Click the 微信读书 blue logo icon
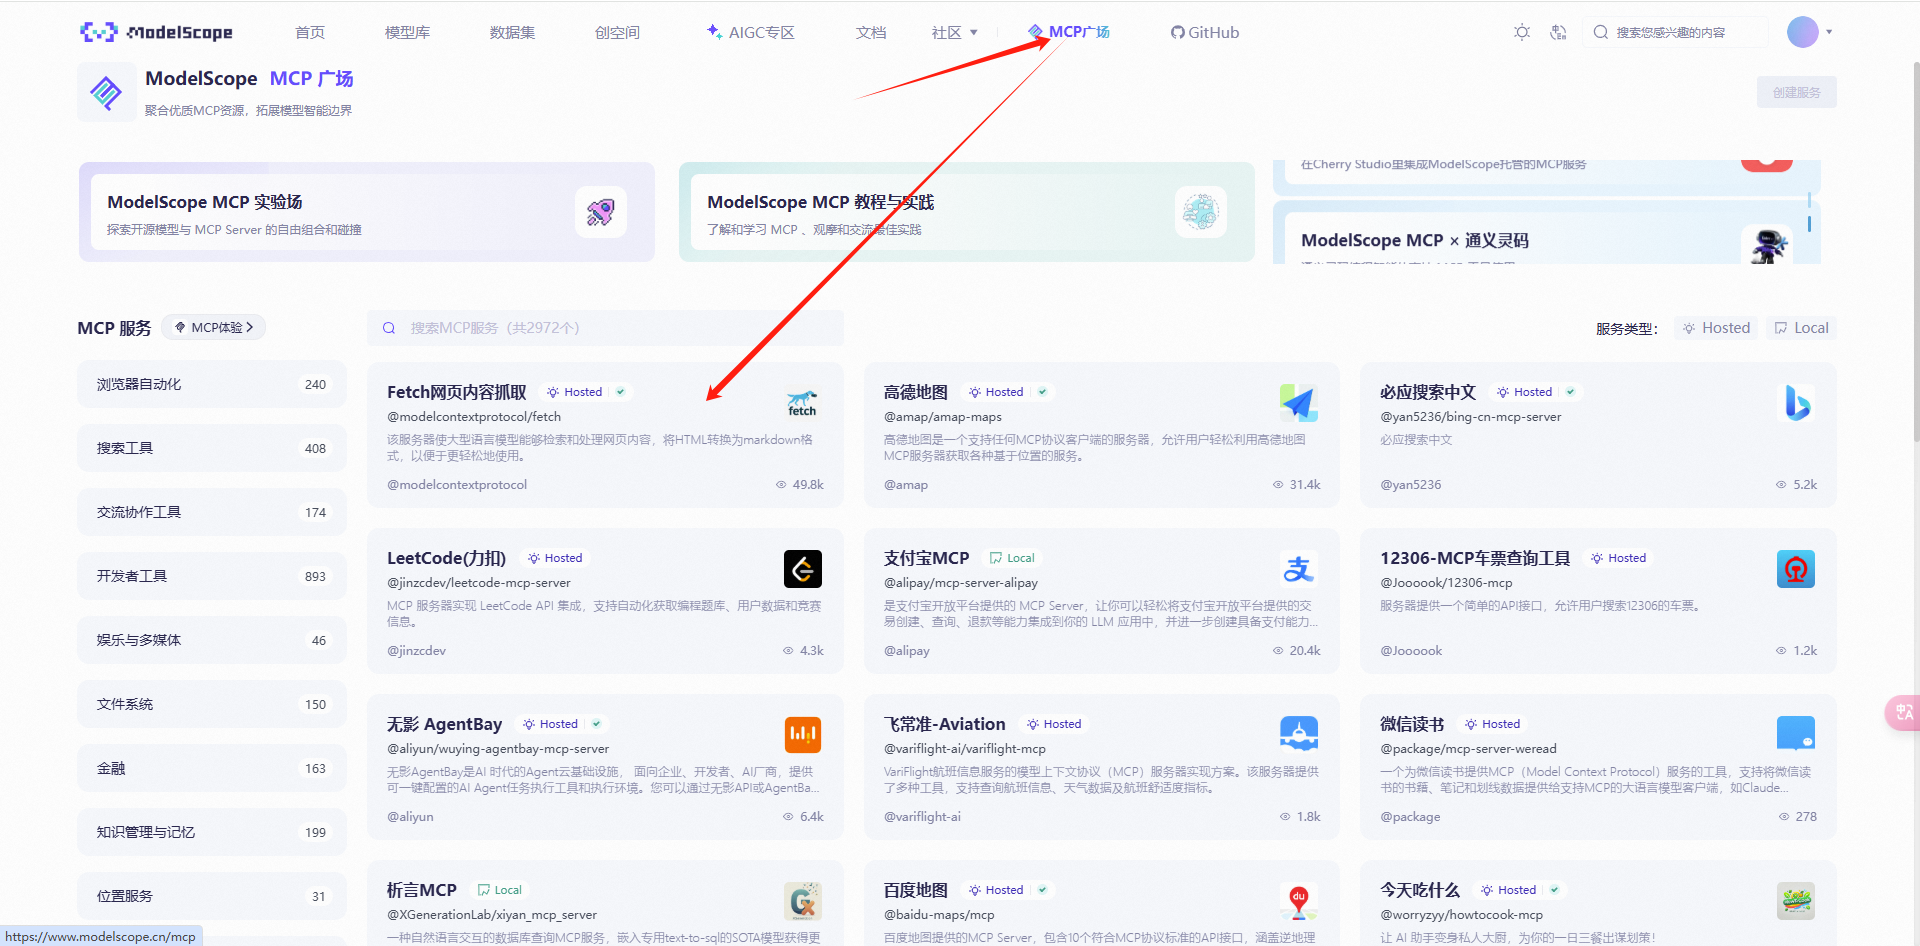The width and height of the screenshot is (1920, 946). click(x=1796, y=735)
